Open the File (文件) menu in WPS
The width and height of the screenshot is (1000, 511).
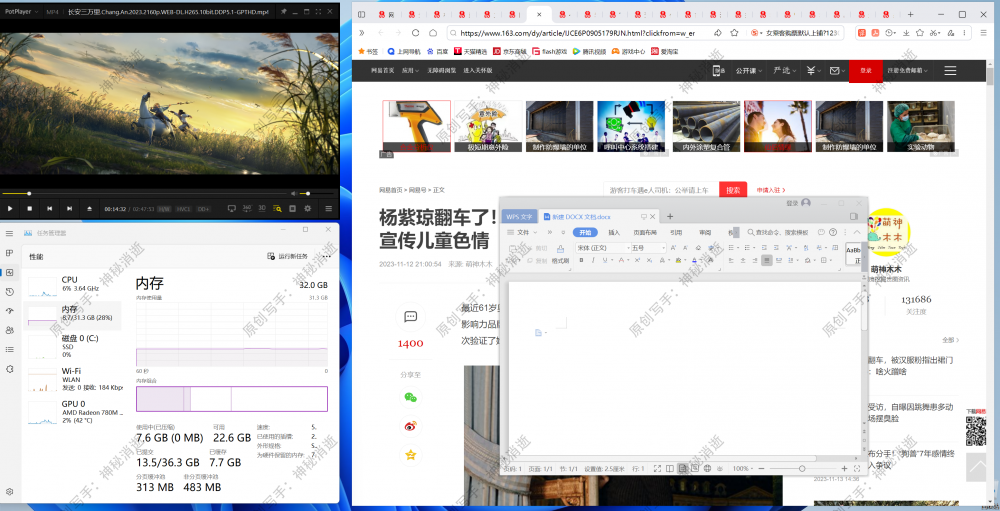[523, 232]
